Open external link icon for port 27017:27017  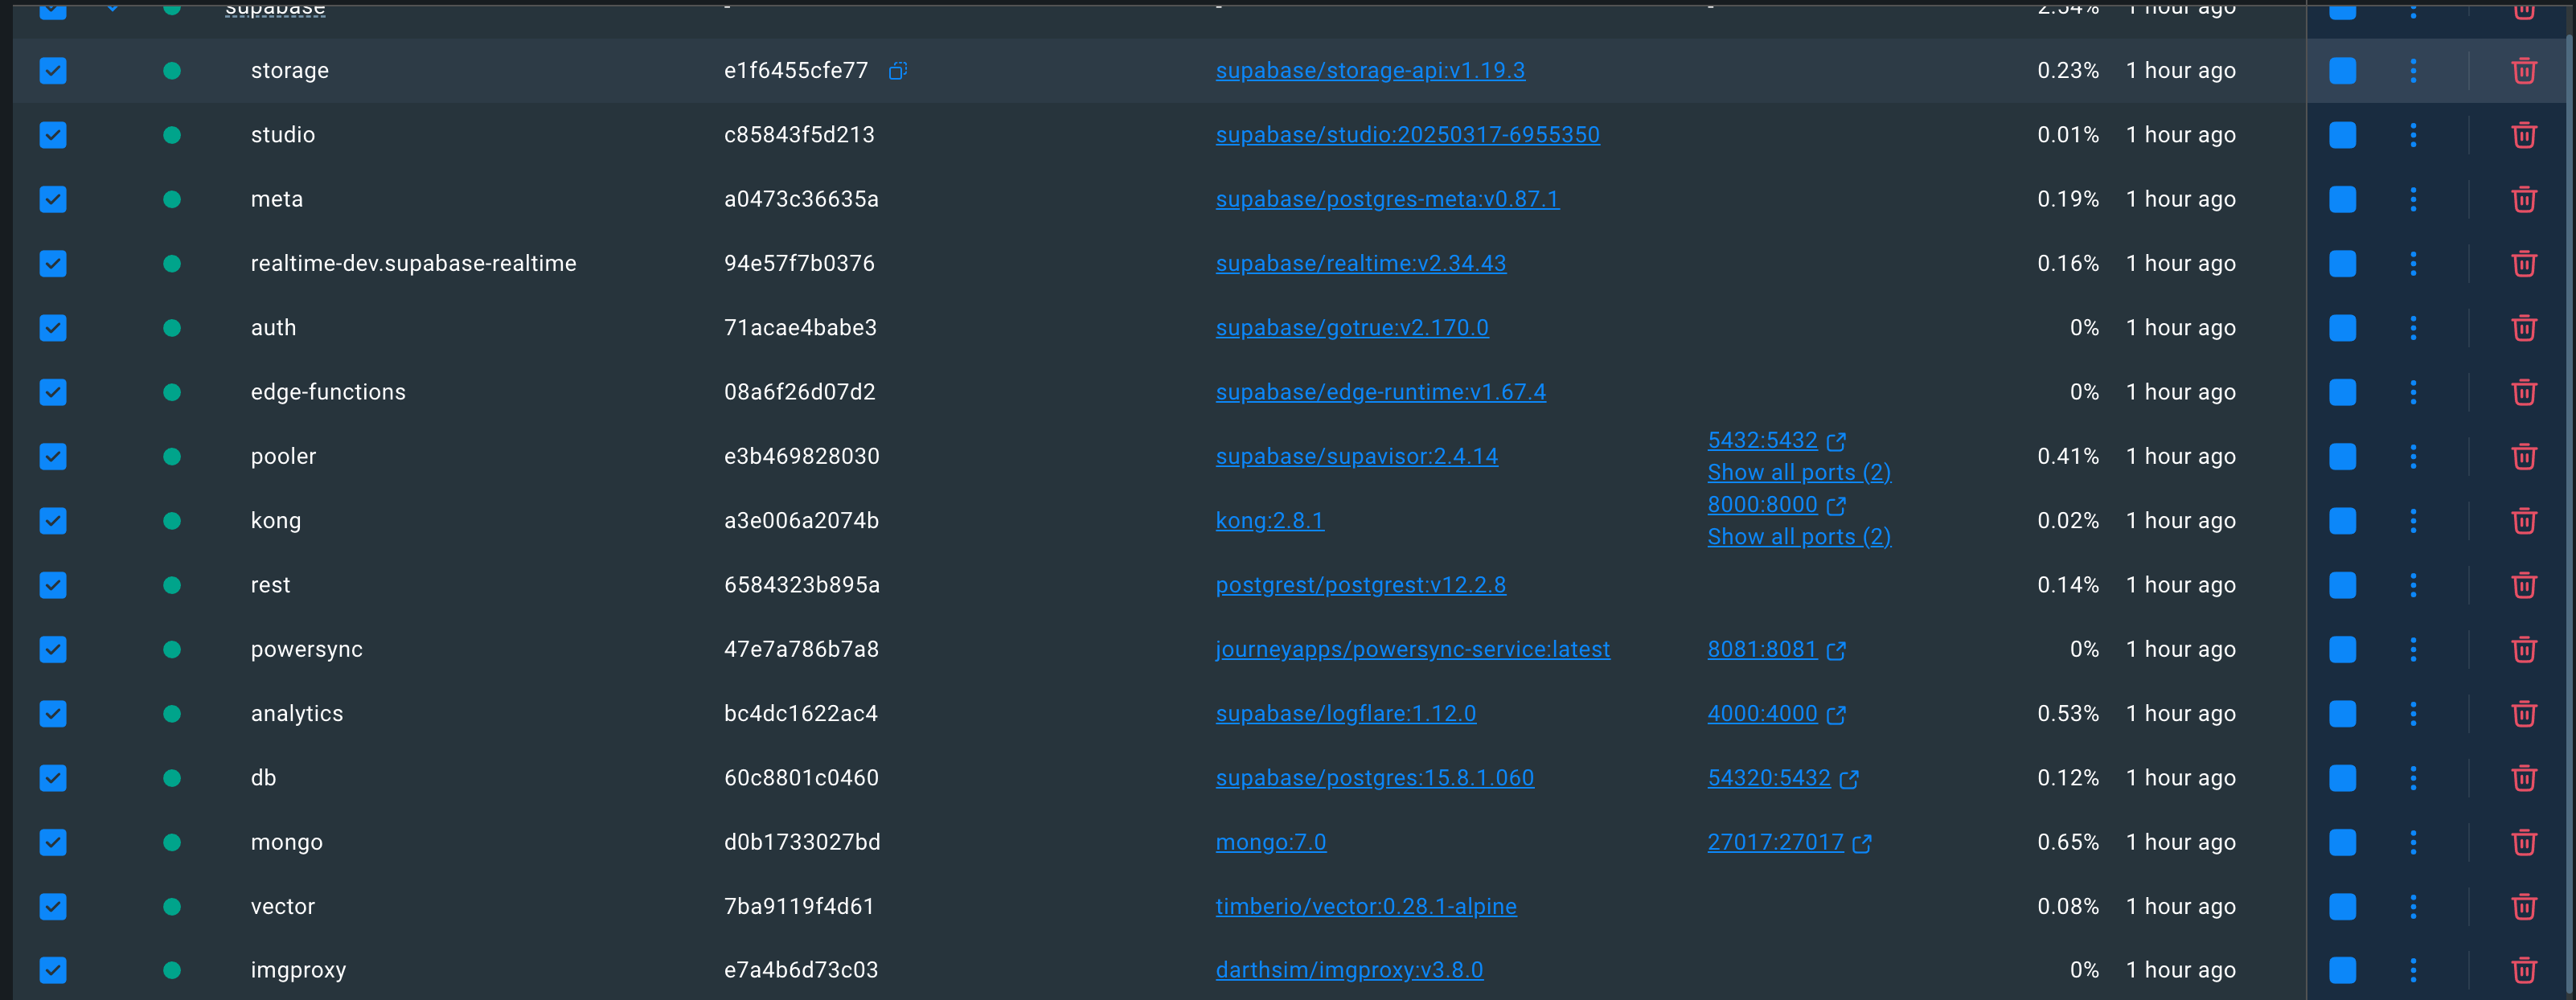1862,844
